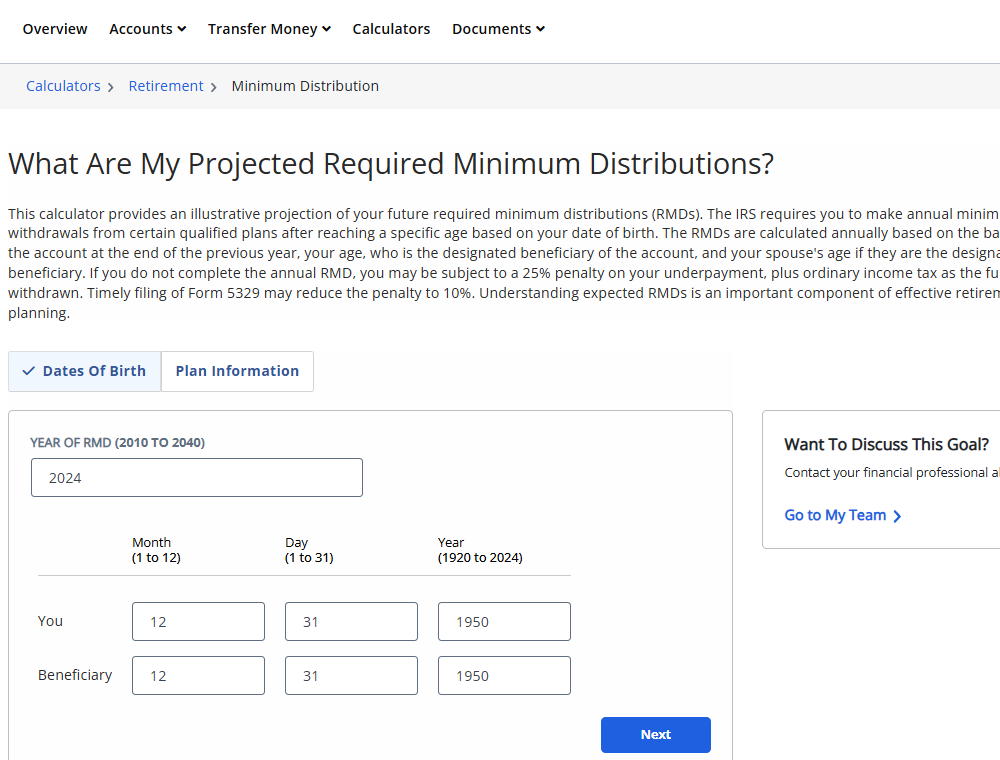
Task: Click the You day input field
Action: (x=351, y=622)
